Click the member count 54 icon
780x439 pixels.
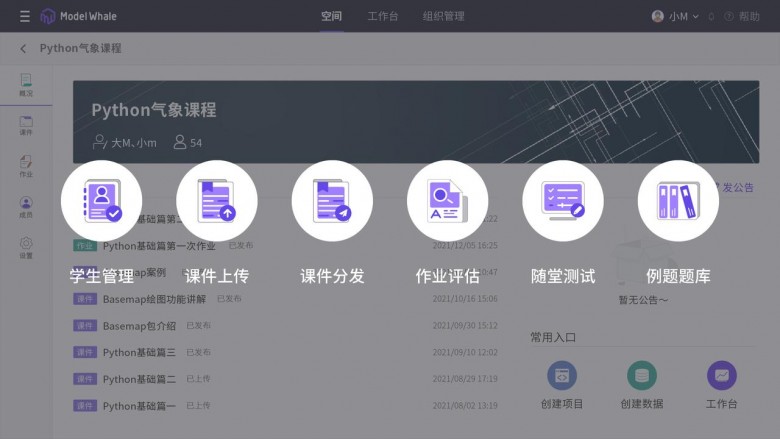(180, 142)
